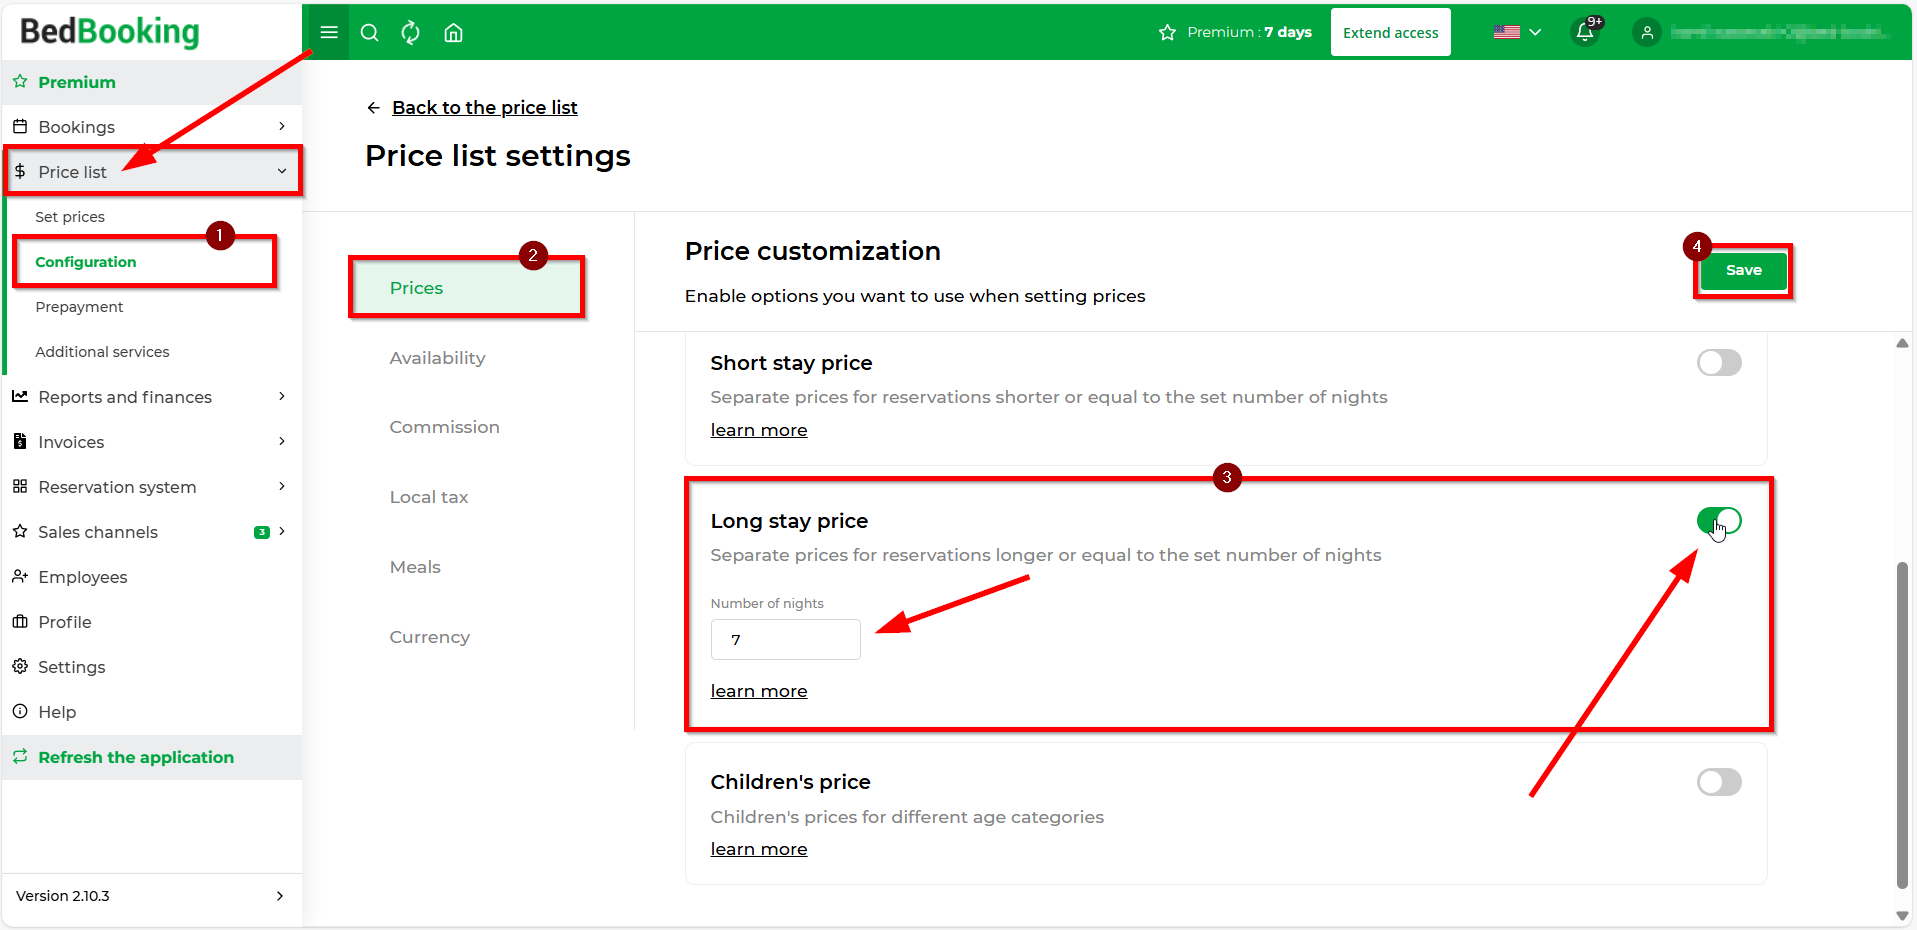Go to the home icon

453,32
